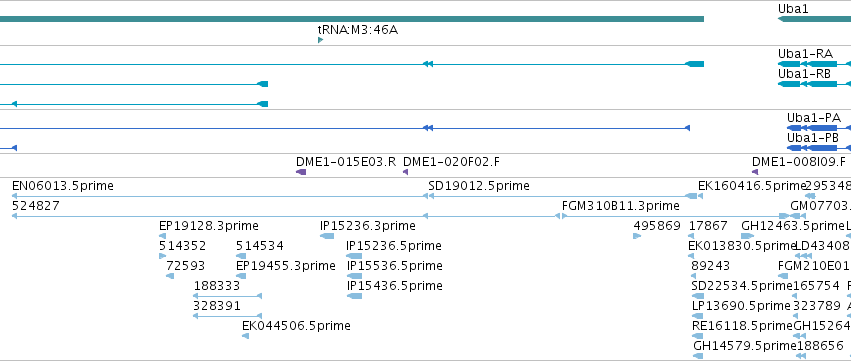Click the long teal gene bar
The width and height of the screenshot is (851, 361).
[352, 19]
